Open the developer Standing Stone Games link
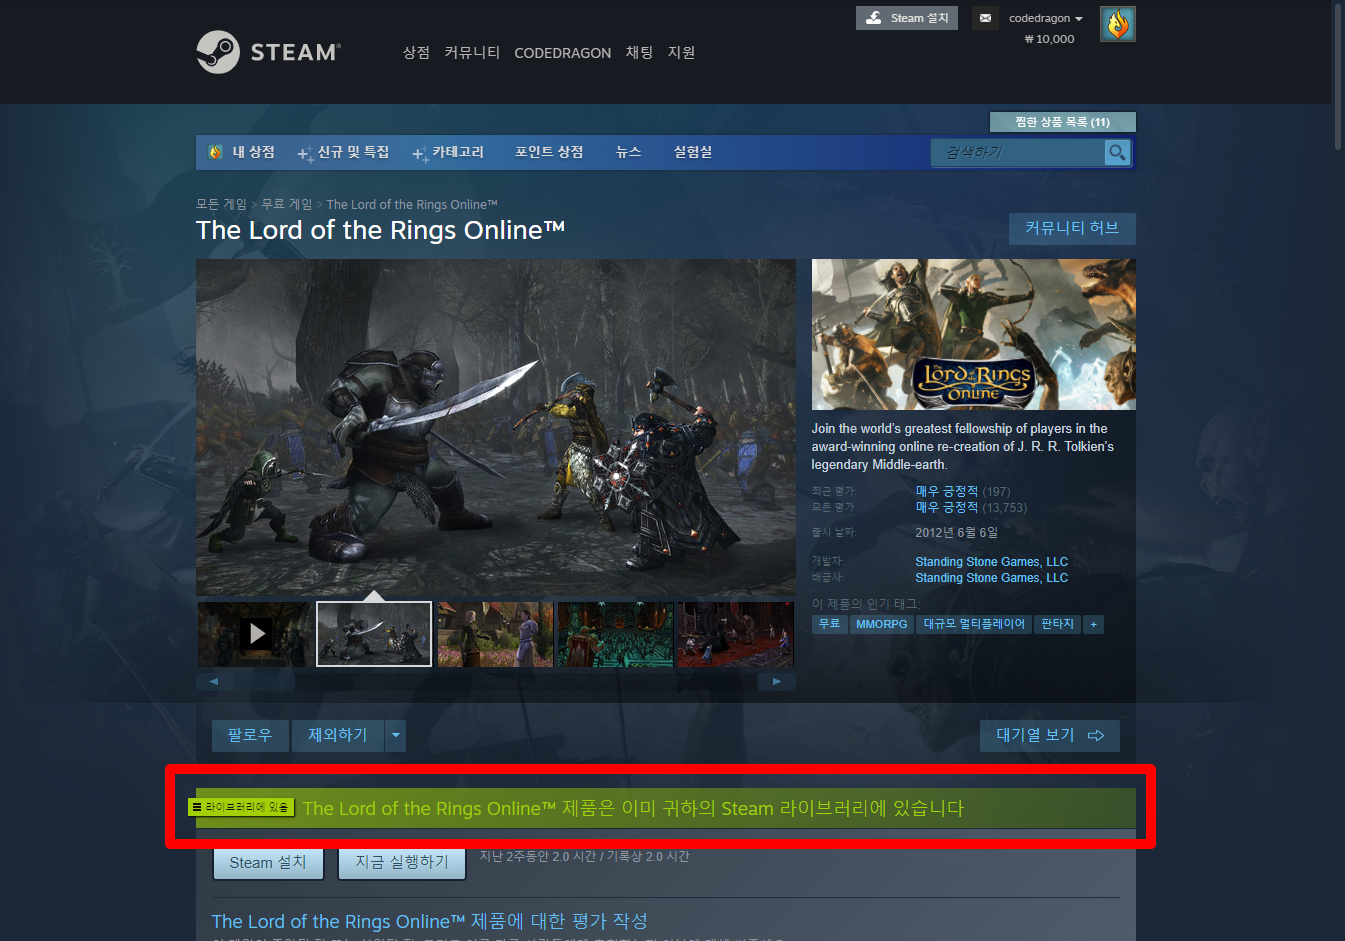The height and width of the screenshot is (941, 1345). coord(991,562)
